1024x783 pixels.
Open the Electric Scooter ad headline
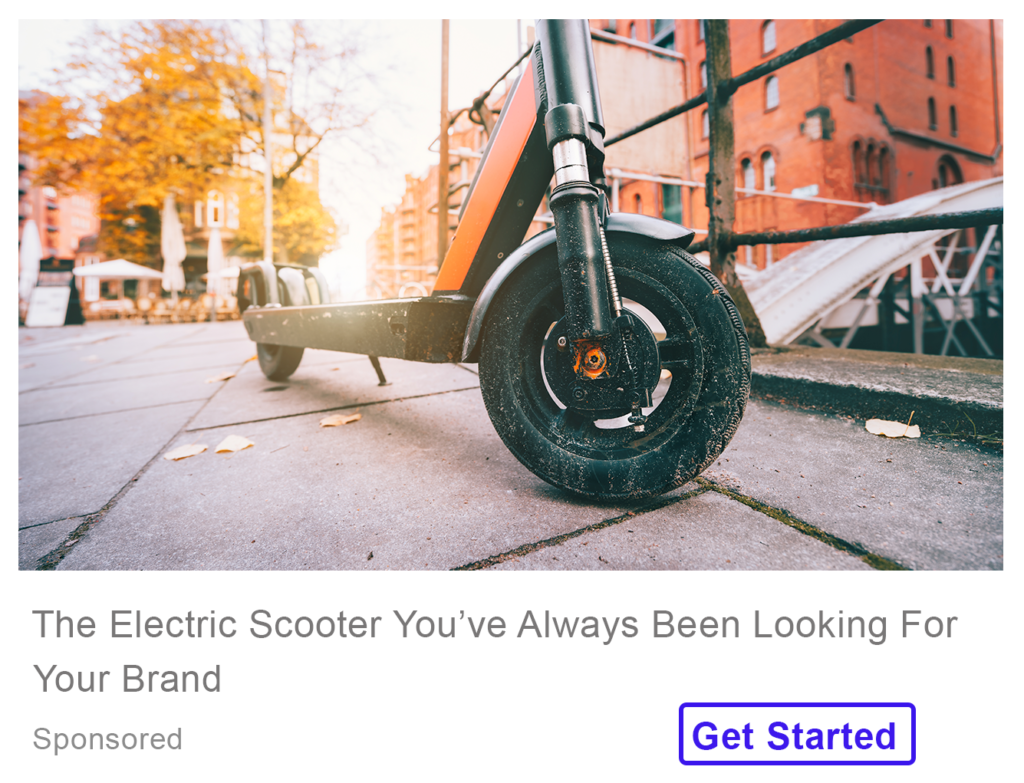click(494, 651)
